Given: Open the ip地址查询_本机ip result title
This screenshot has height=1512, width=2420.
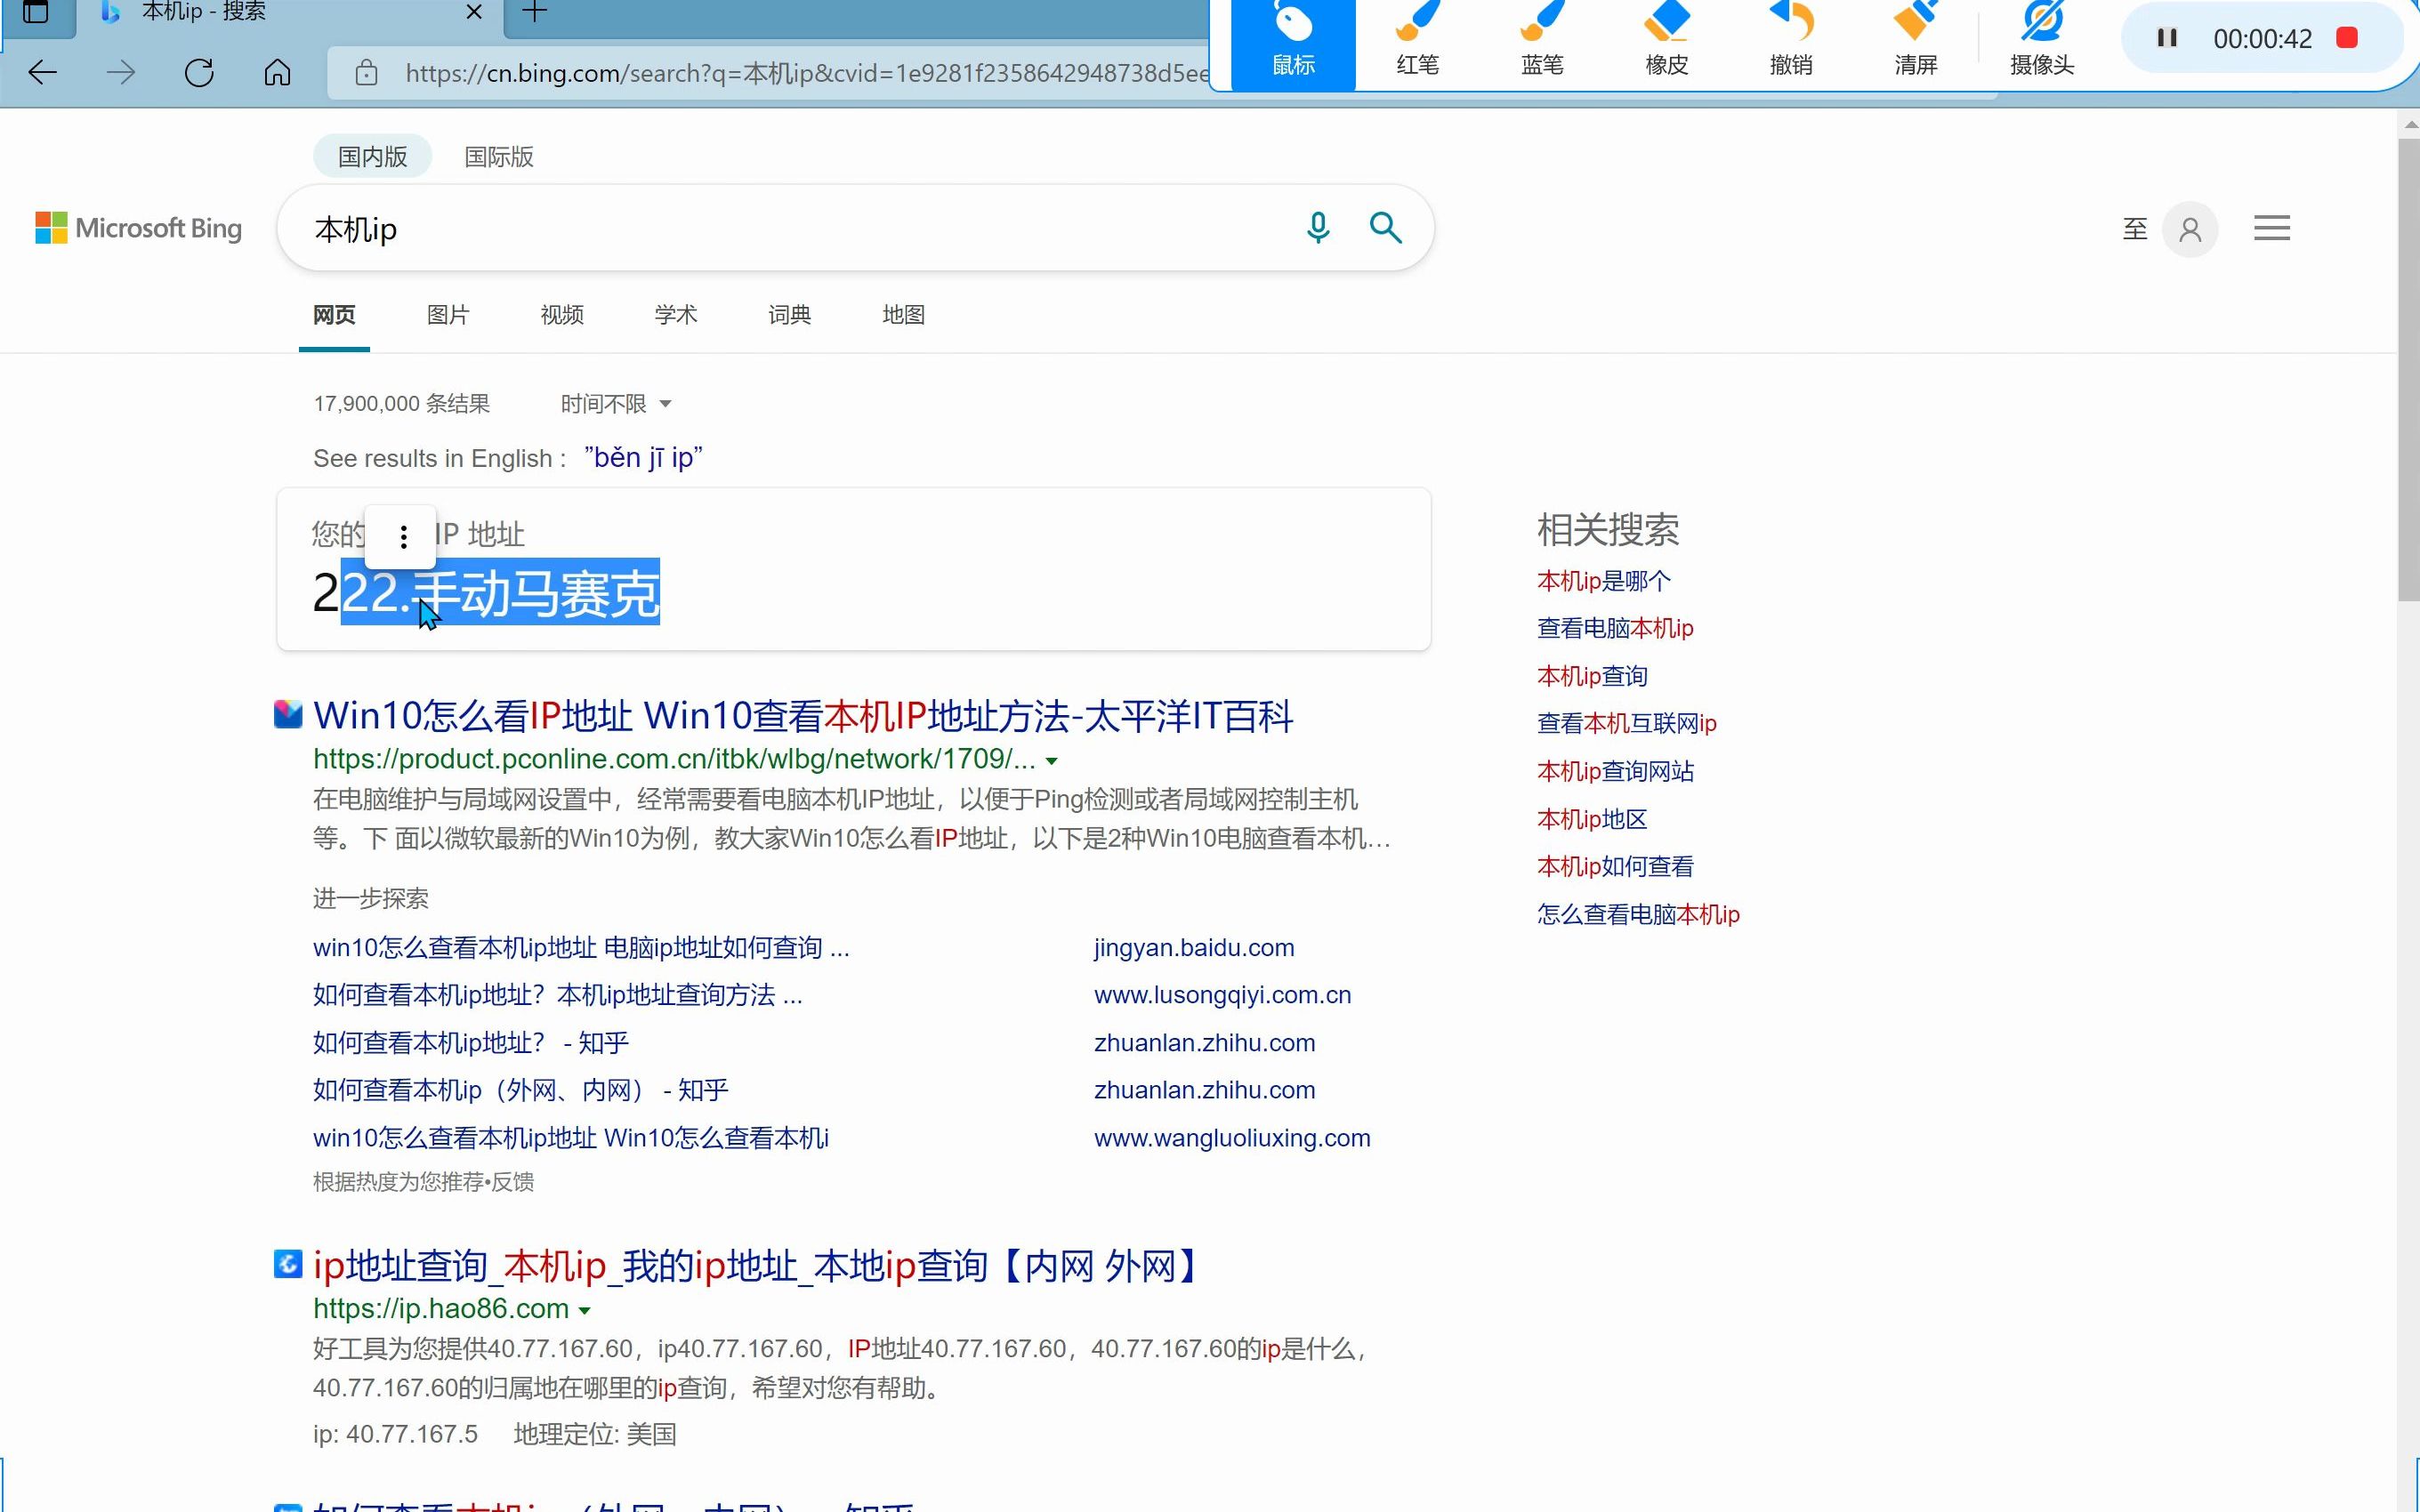Looking at the screenshot, I should [760, 1266].
